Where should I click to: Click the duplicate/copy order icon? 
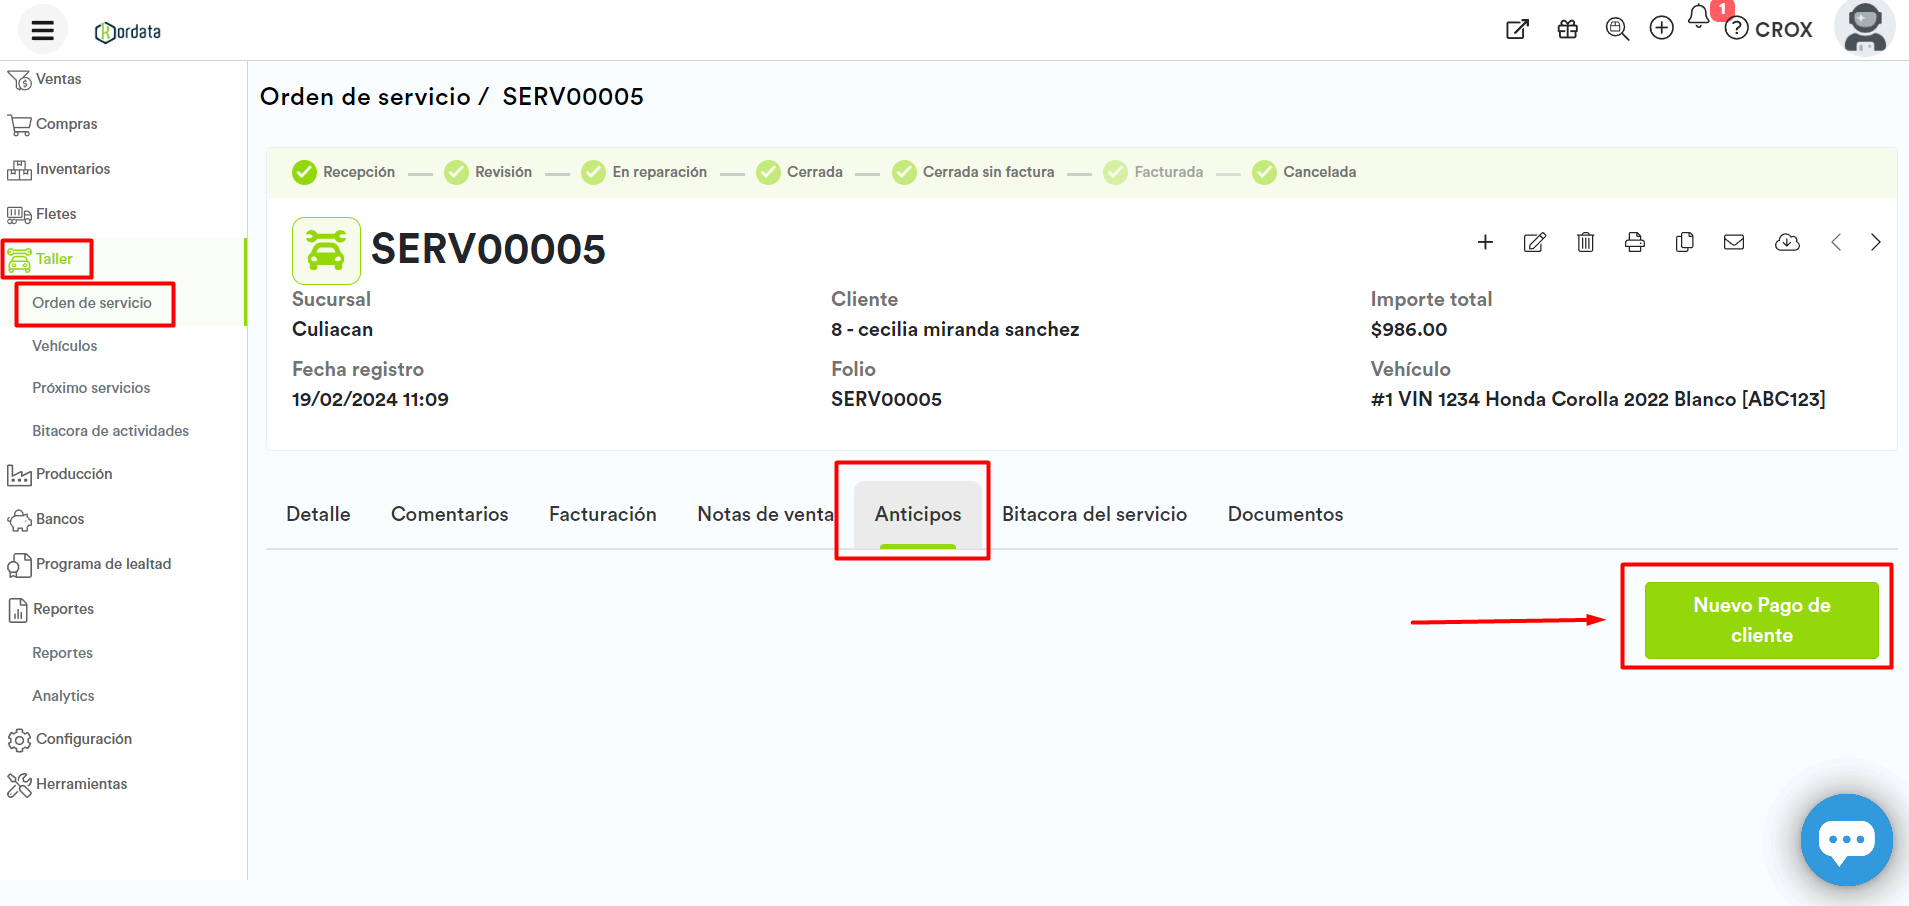click(x=1685, y=242)
